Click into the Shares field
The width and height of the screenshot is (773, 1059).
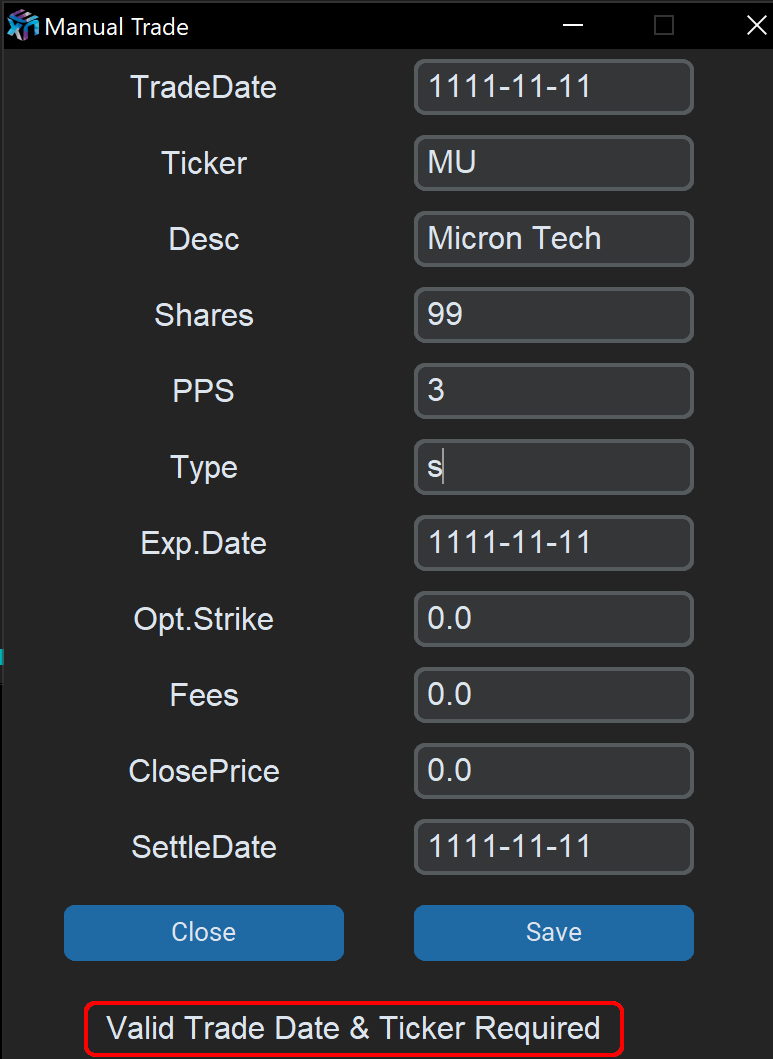pos(553,315)
